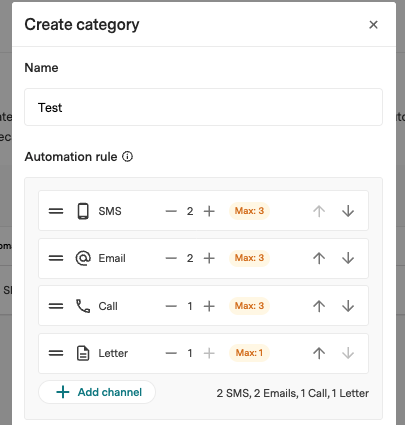Increase the SMS count with plus
Viewport: 405px width, 425px height.
209,211
